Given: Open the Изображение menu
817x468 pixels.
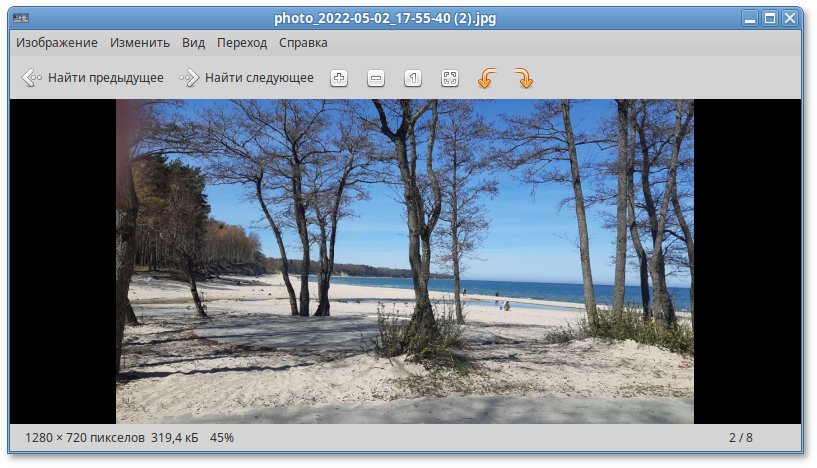Looking at the screenshot, I should pos(57,43).
